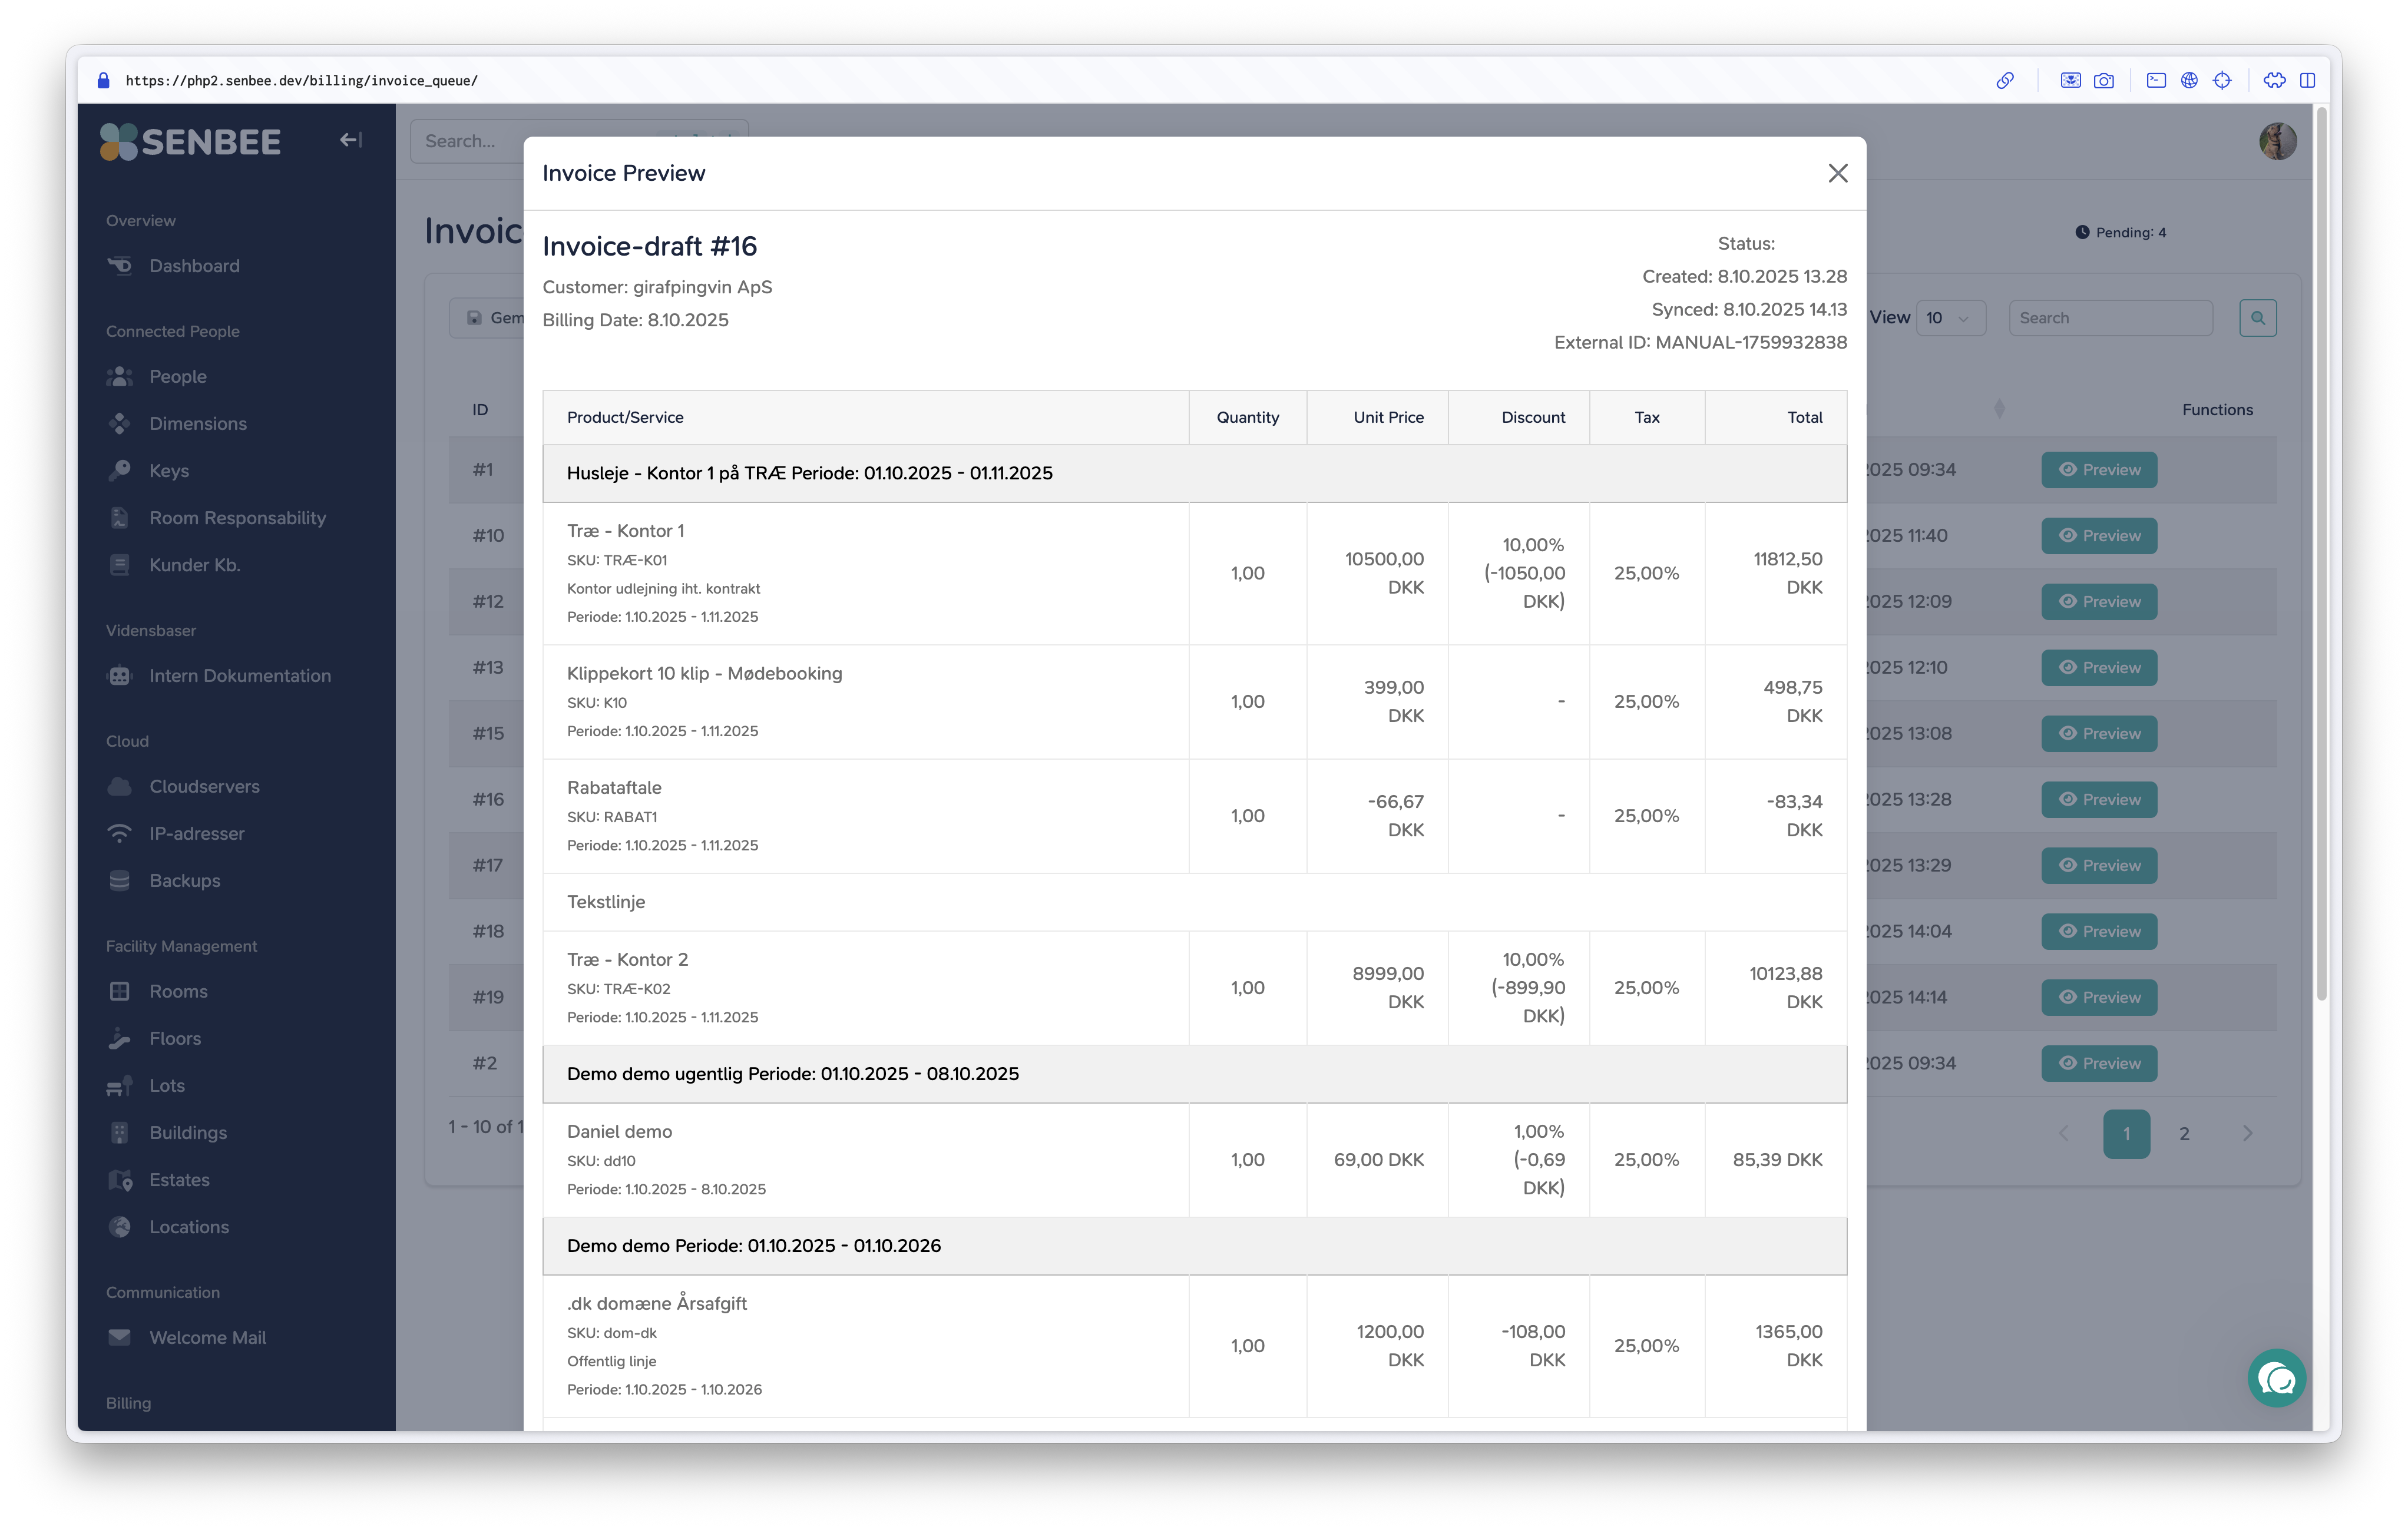
Task: Click the Locations globe icon
Action: [x=120, y=1227]
